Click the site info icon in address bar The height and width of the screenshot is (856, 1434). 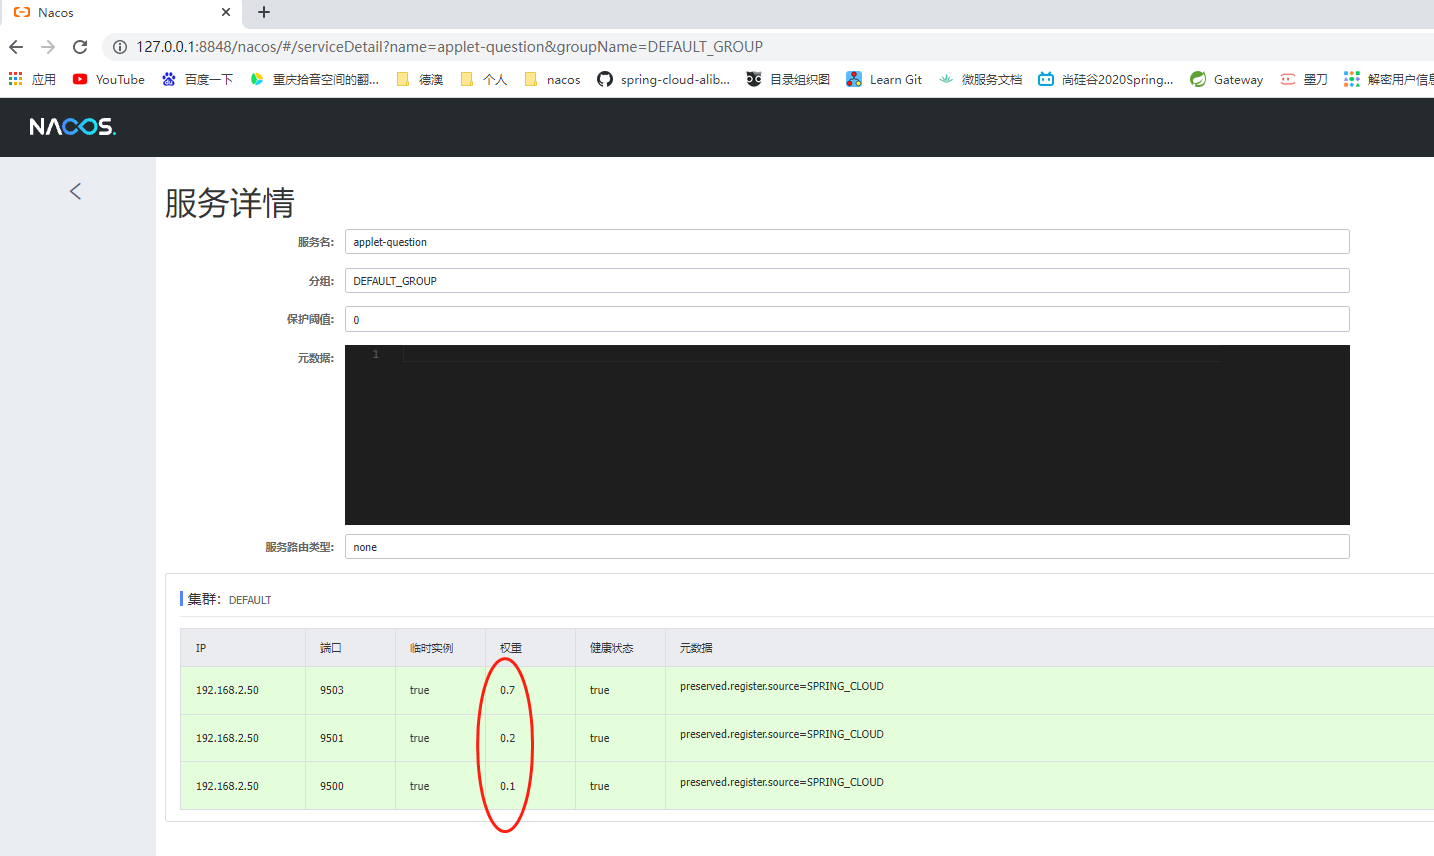coord(120,47)
